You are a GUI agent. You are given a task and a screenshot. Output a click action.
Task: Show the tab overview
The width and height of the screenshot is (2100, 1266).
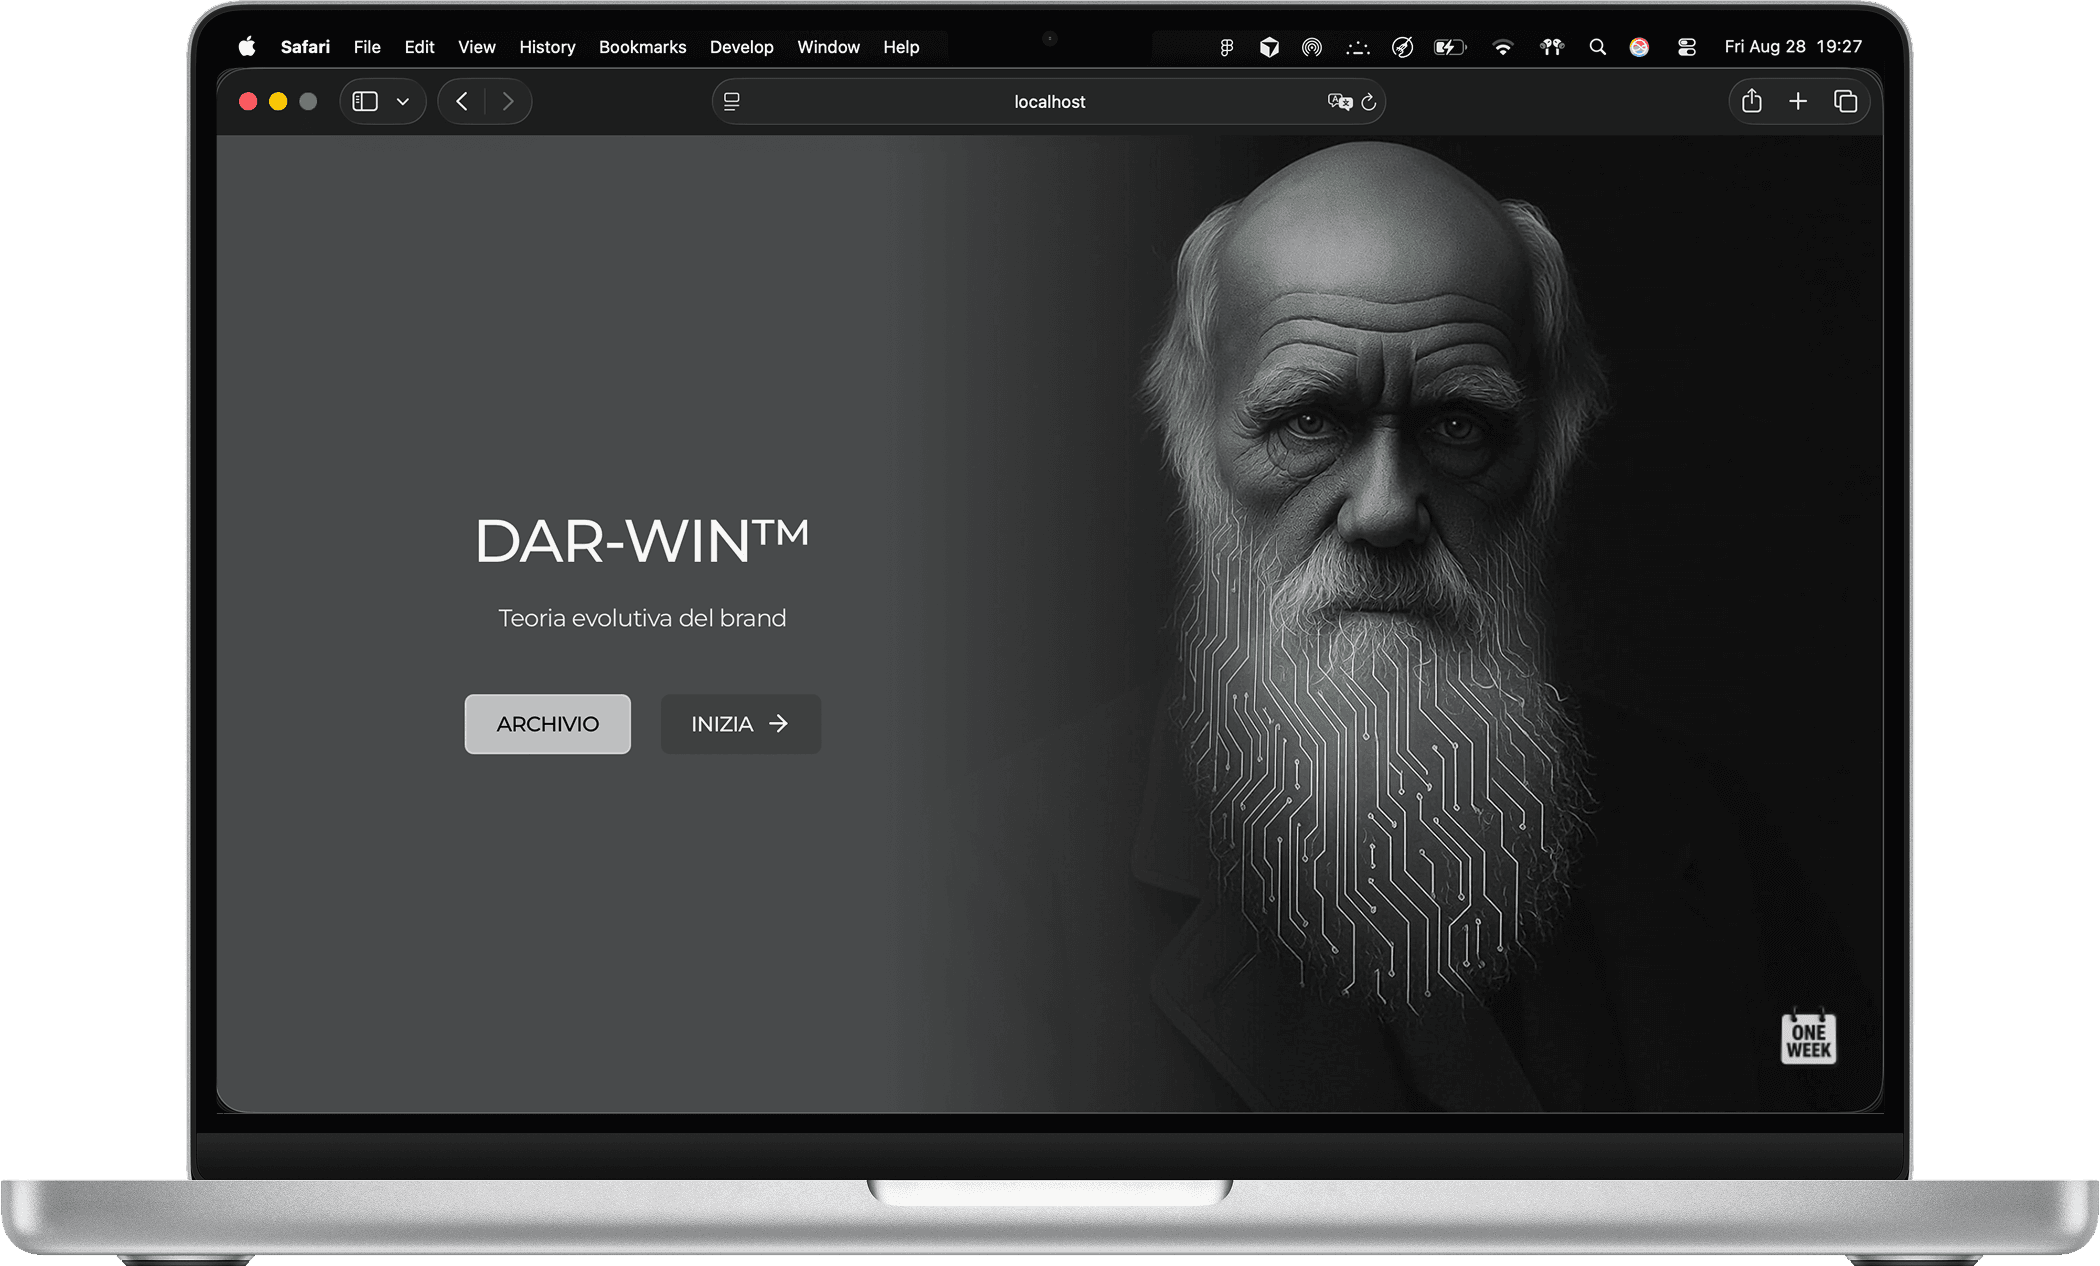1846,101
